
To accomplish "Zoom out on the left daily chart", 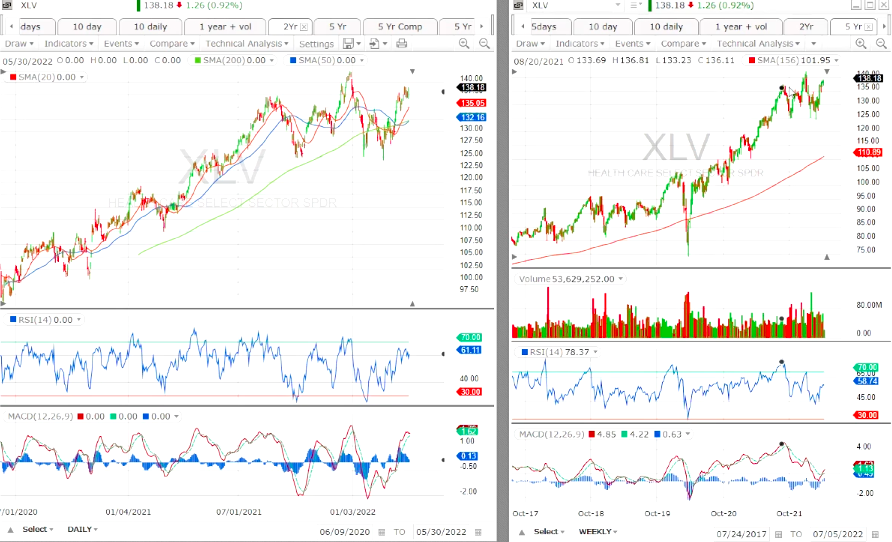I will [x=484, y=43].
